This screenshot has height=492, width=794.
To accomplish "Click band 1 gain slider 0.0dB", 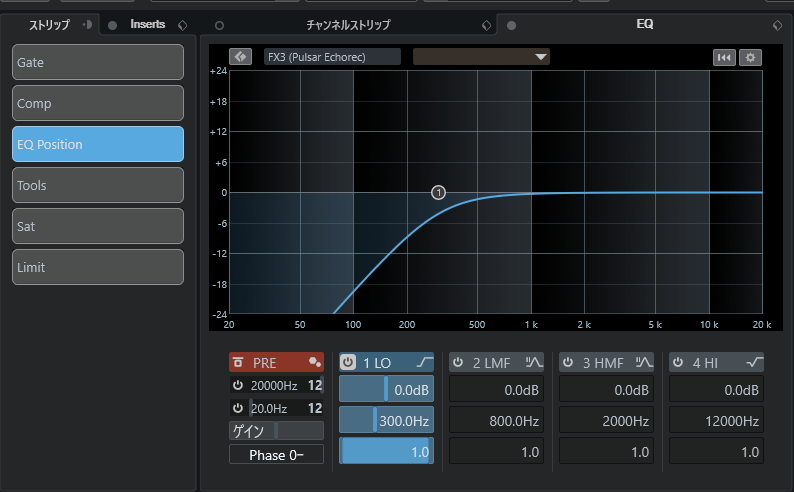I will pos(386,390).
